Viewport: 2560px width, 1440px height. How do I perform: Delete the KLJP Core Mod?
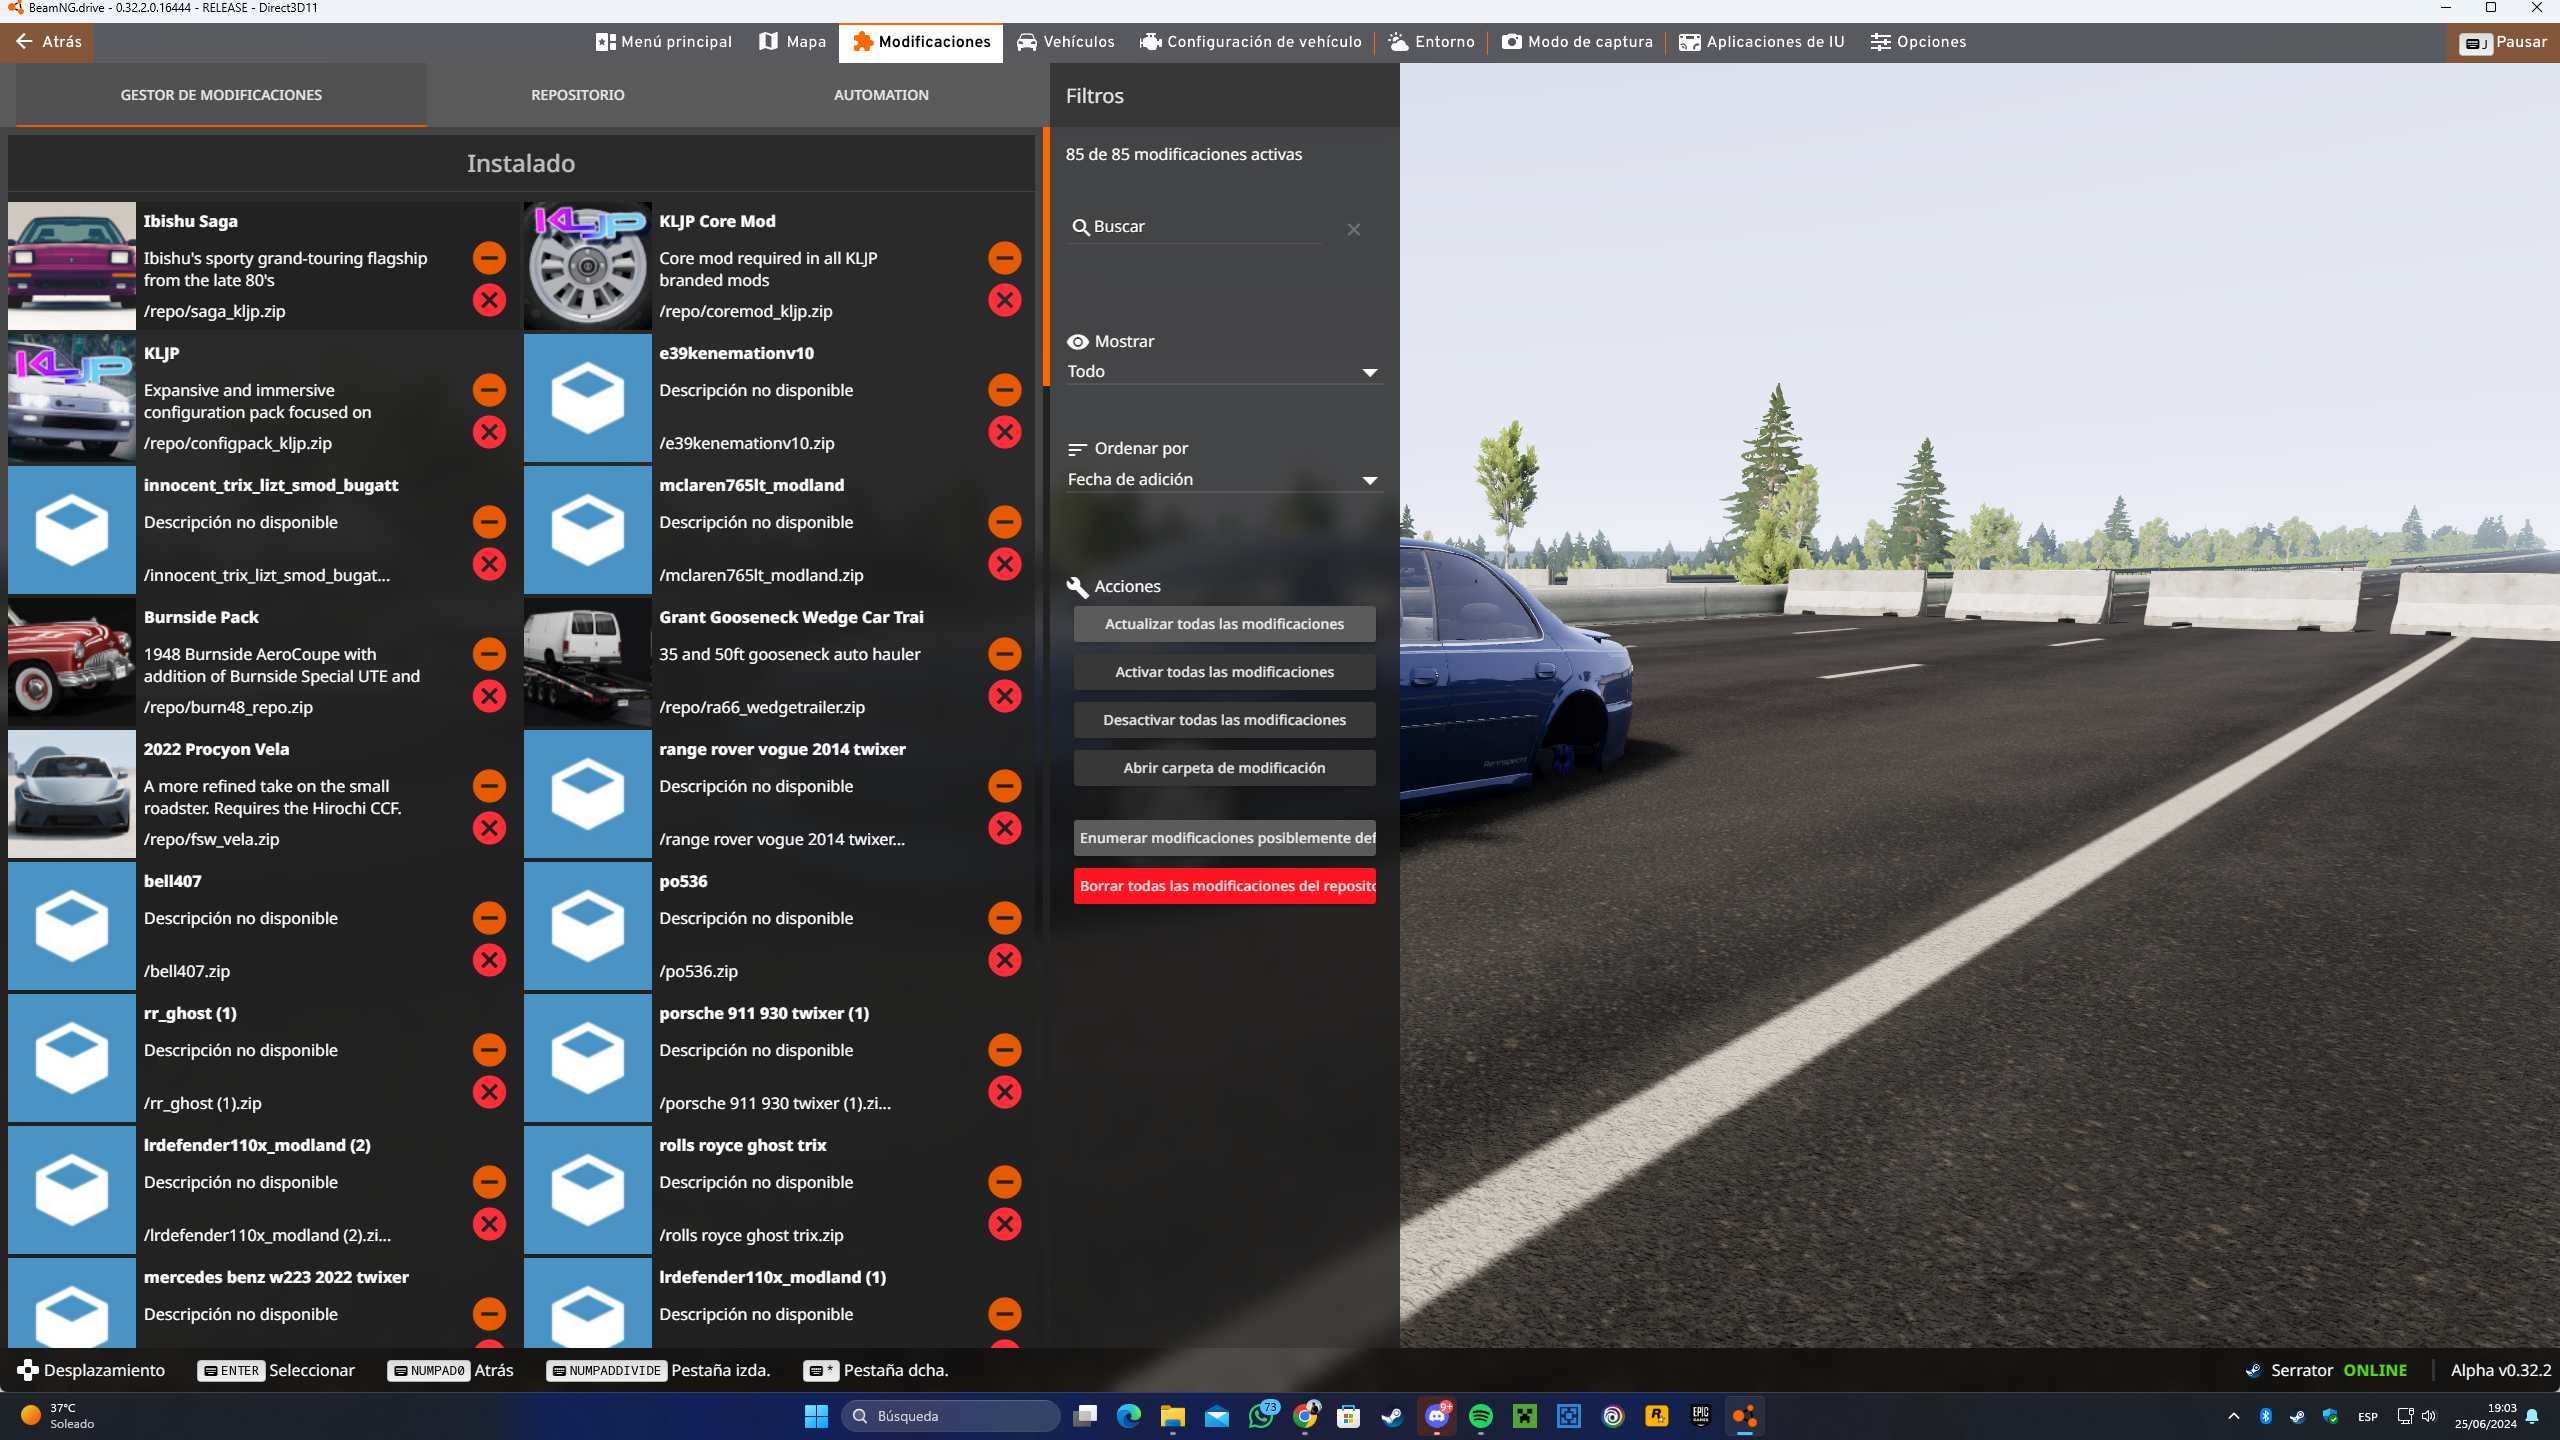1004,300
